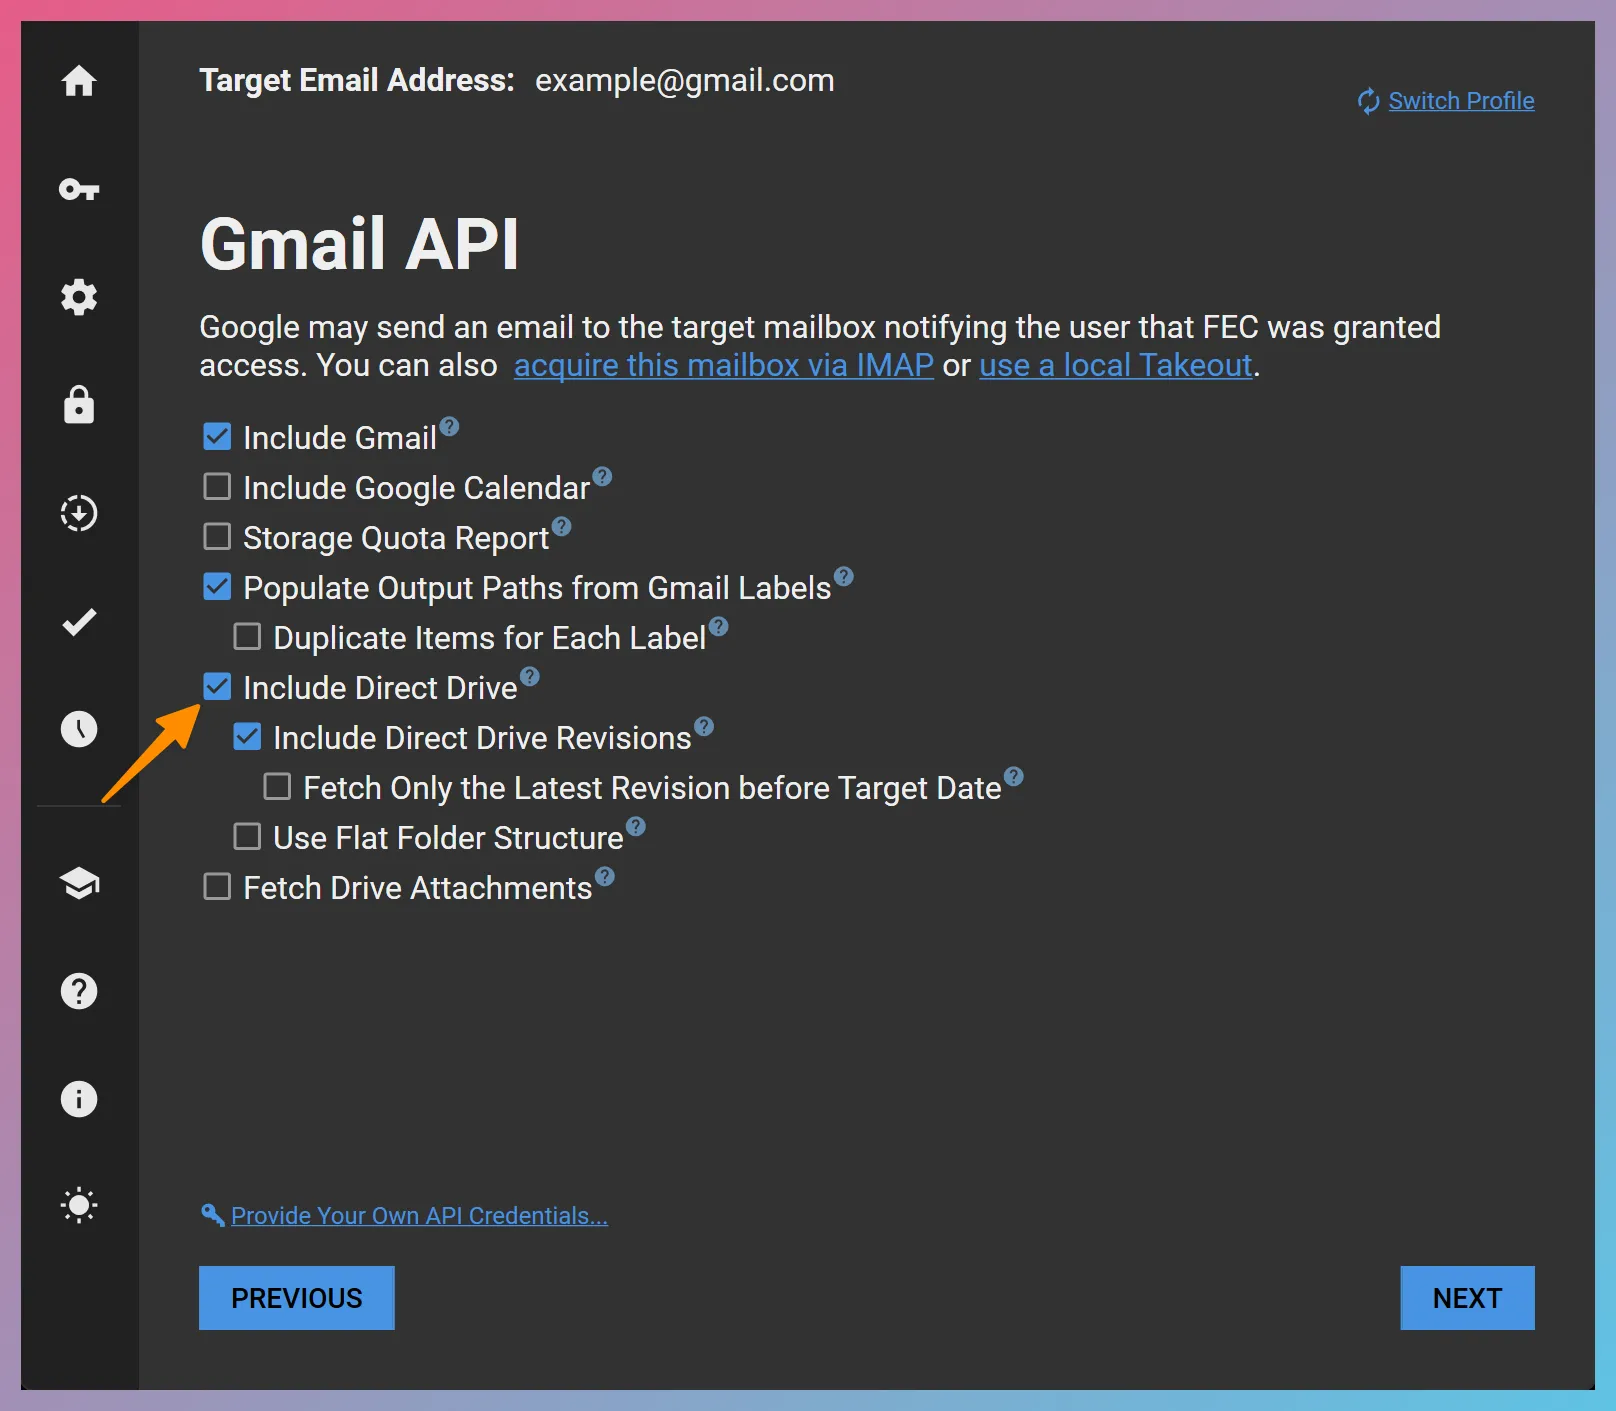Click the Switch Profile link

pos(1461,101)
